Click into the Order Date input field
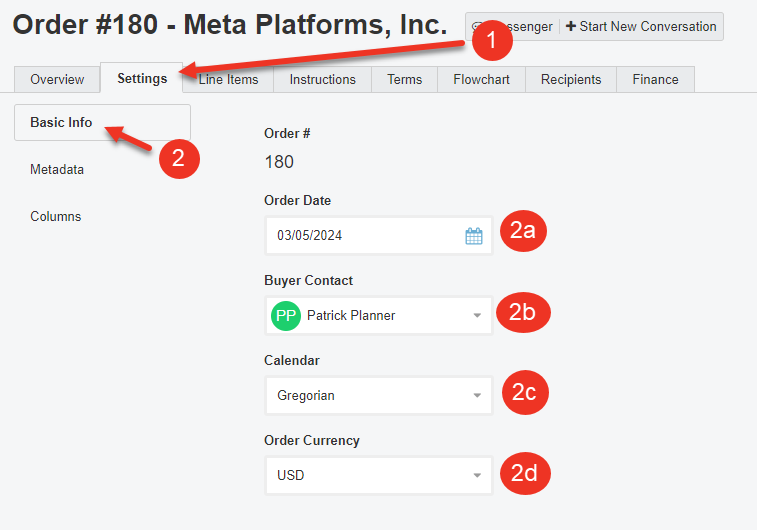757x530 pixels. (x=378, y=236)
